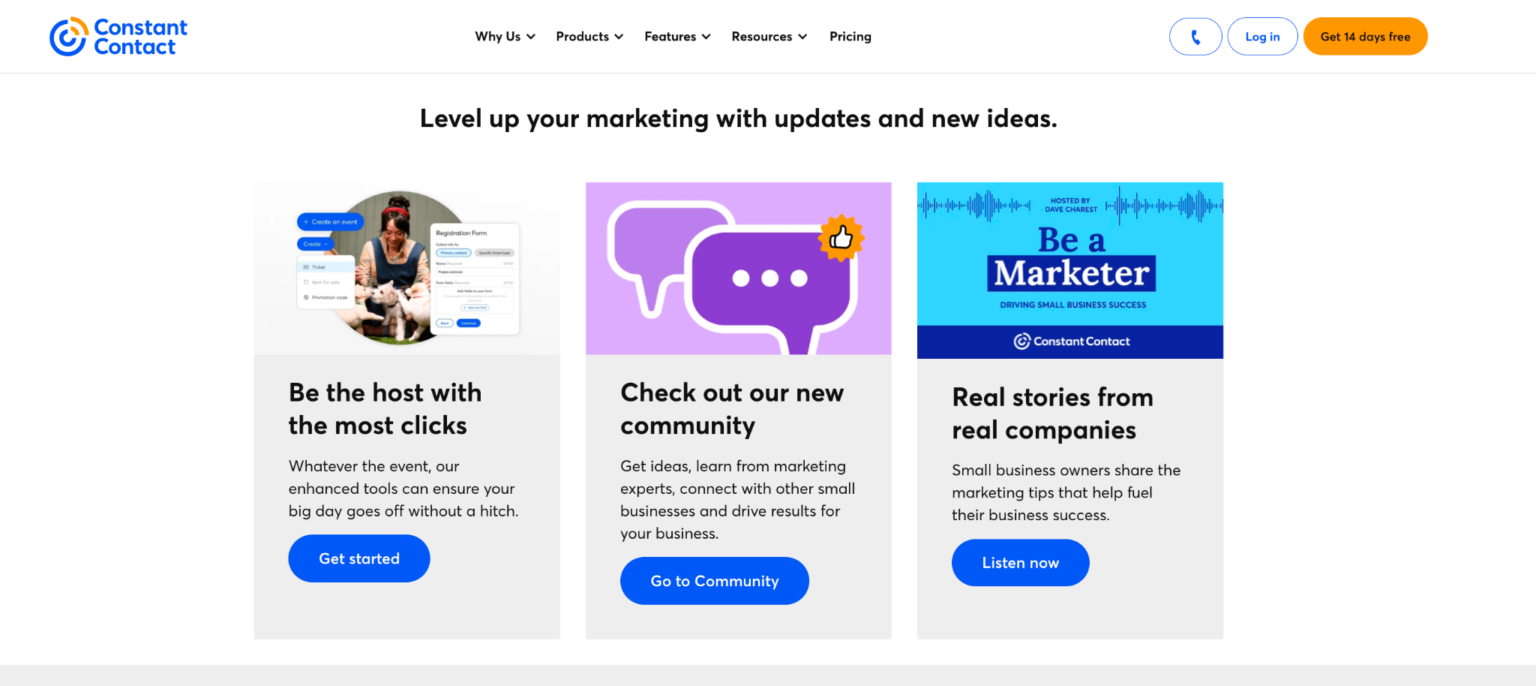Screen dimensions: 1536x686
Task: Click the thumbs-up badge on the community card
Action: pos(842,237)
